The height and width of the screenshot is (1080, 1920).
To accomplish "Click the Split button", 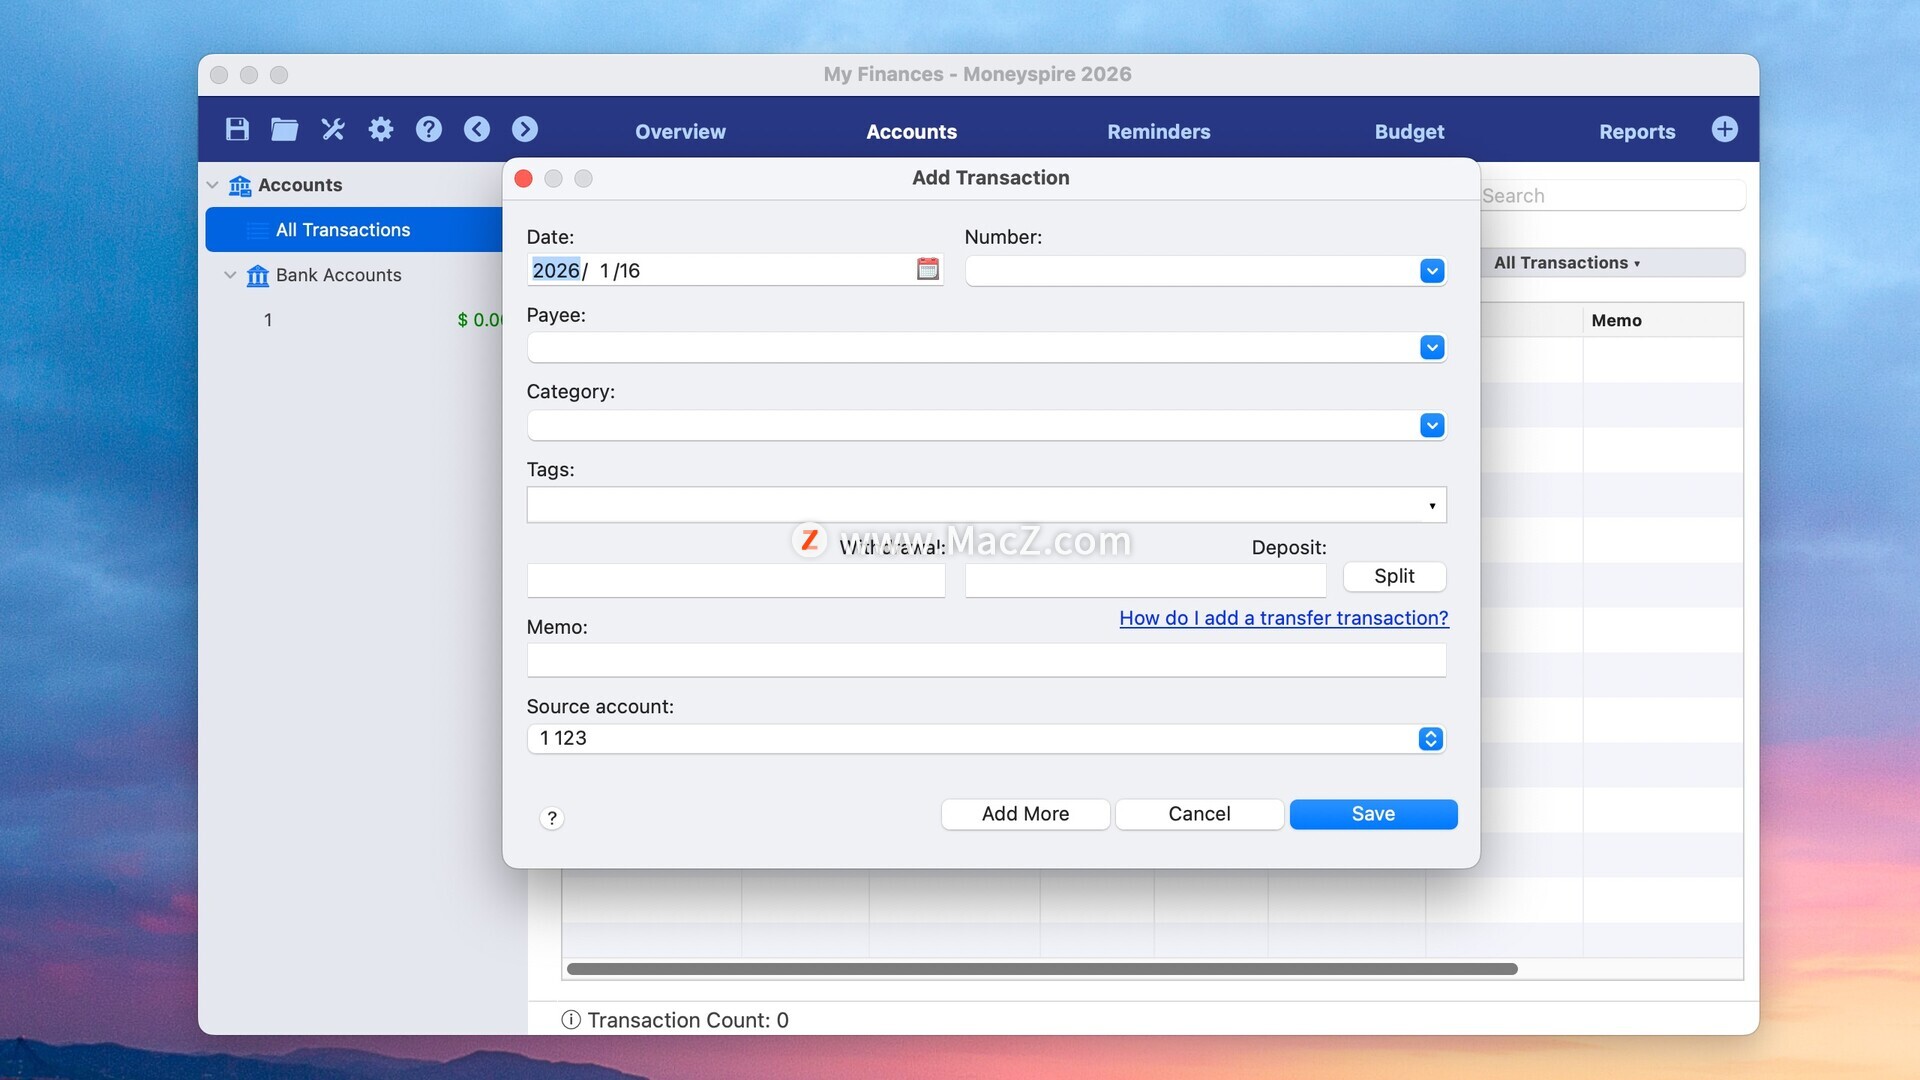I will (x=1393, y=576).
